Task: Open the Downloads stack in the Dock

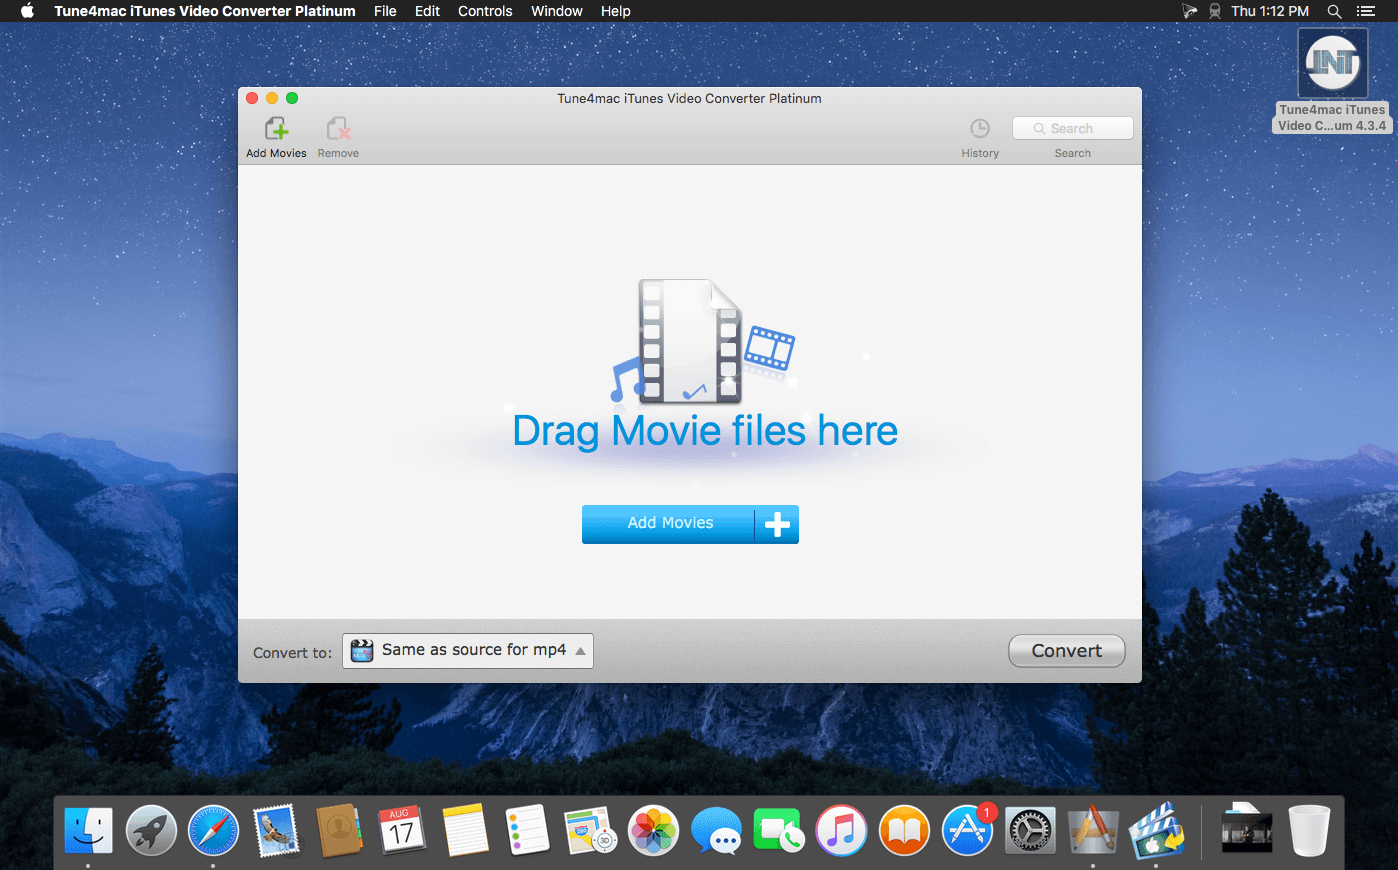Action: click(1247, 829)
